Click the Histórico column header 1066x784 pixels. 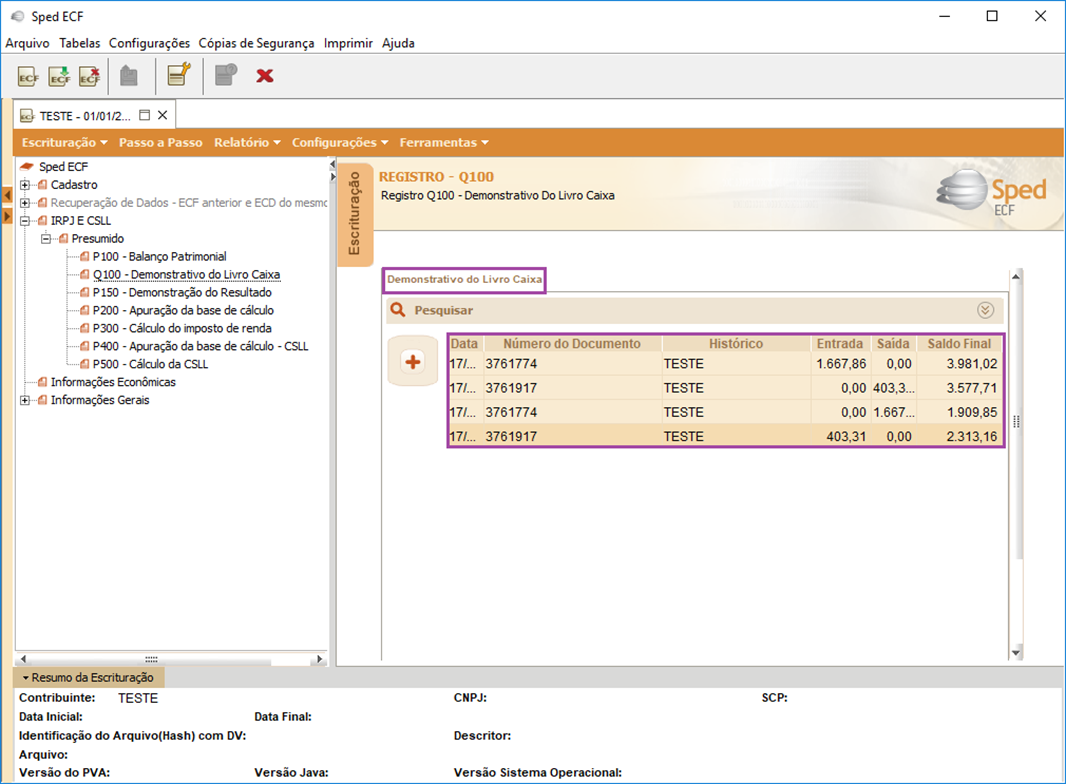pos(736,343)
